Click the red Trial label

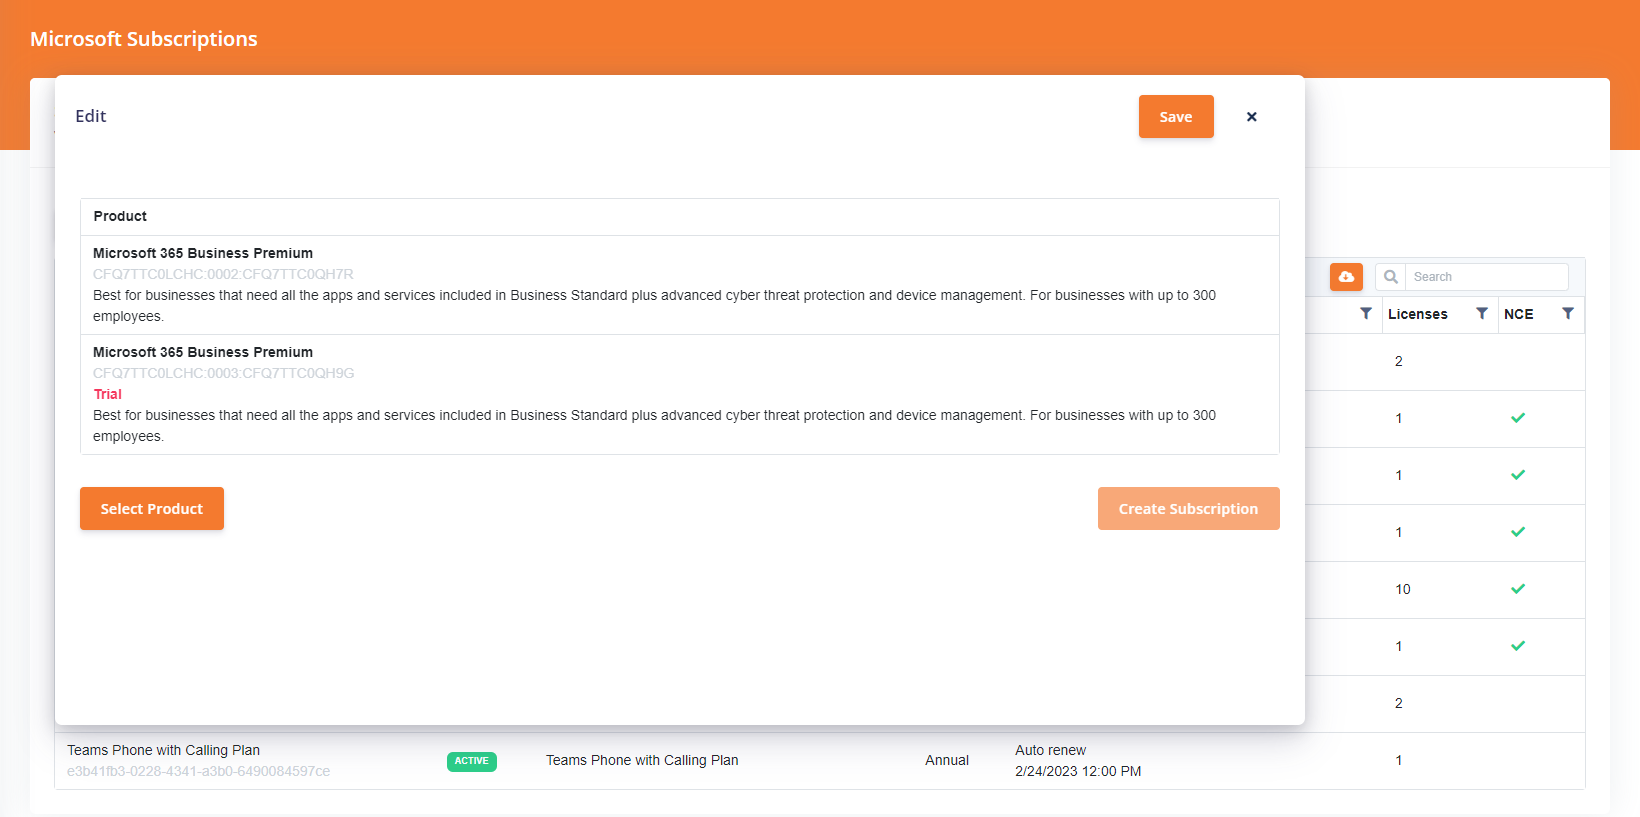tap(107, 394)
